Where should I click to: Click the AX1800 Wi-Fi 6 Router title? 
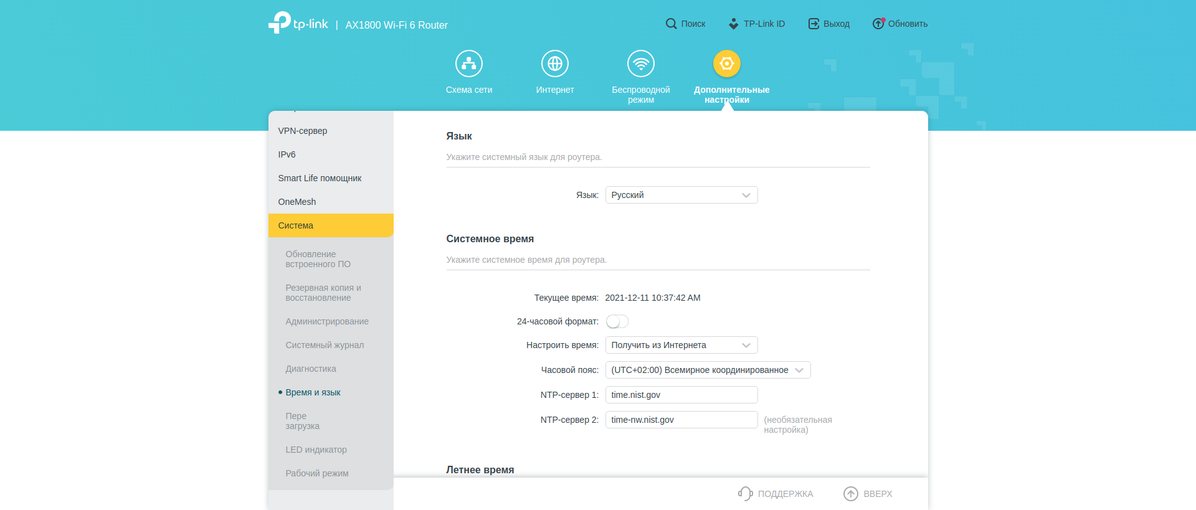click(x=397, y=25)
